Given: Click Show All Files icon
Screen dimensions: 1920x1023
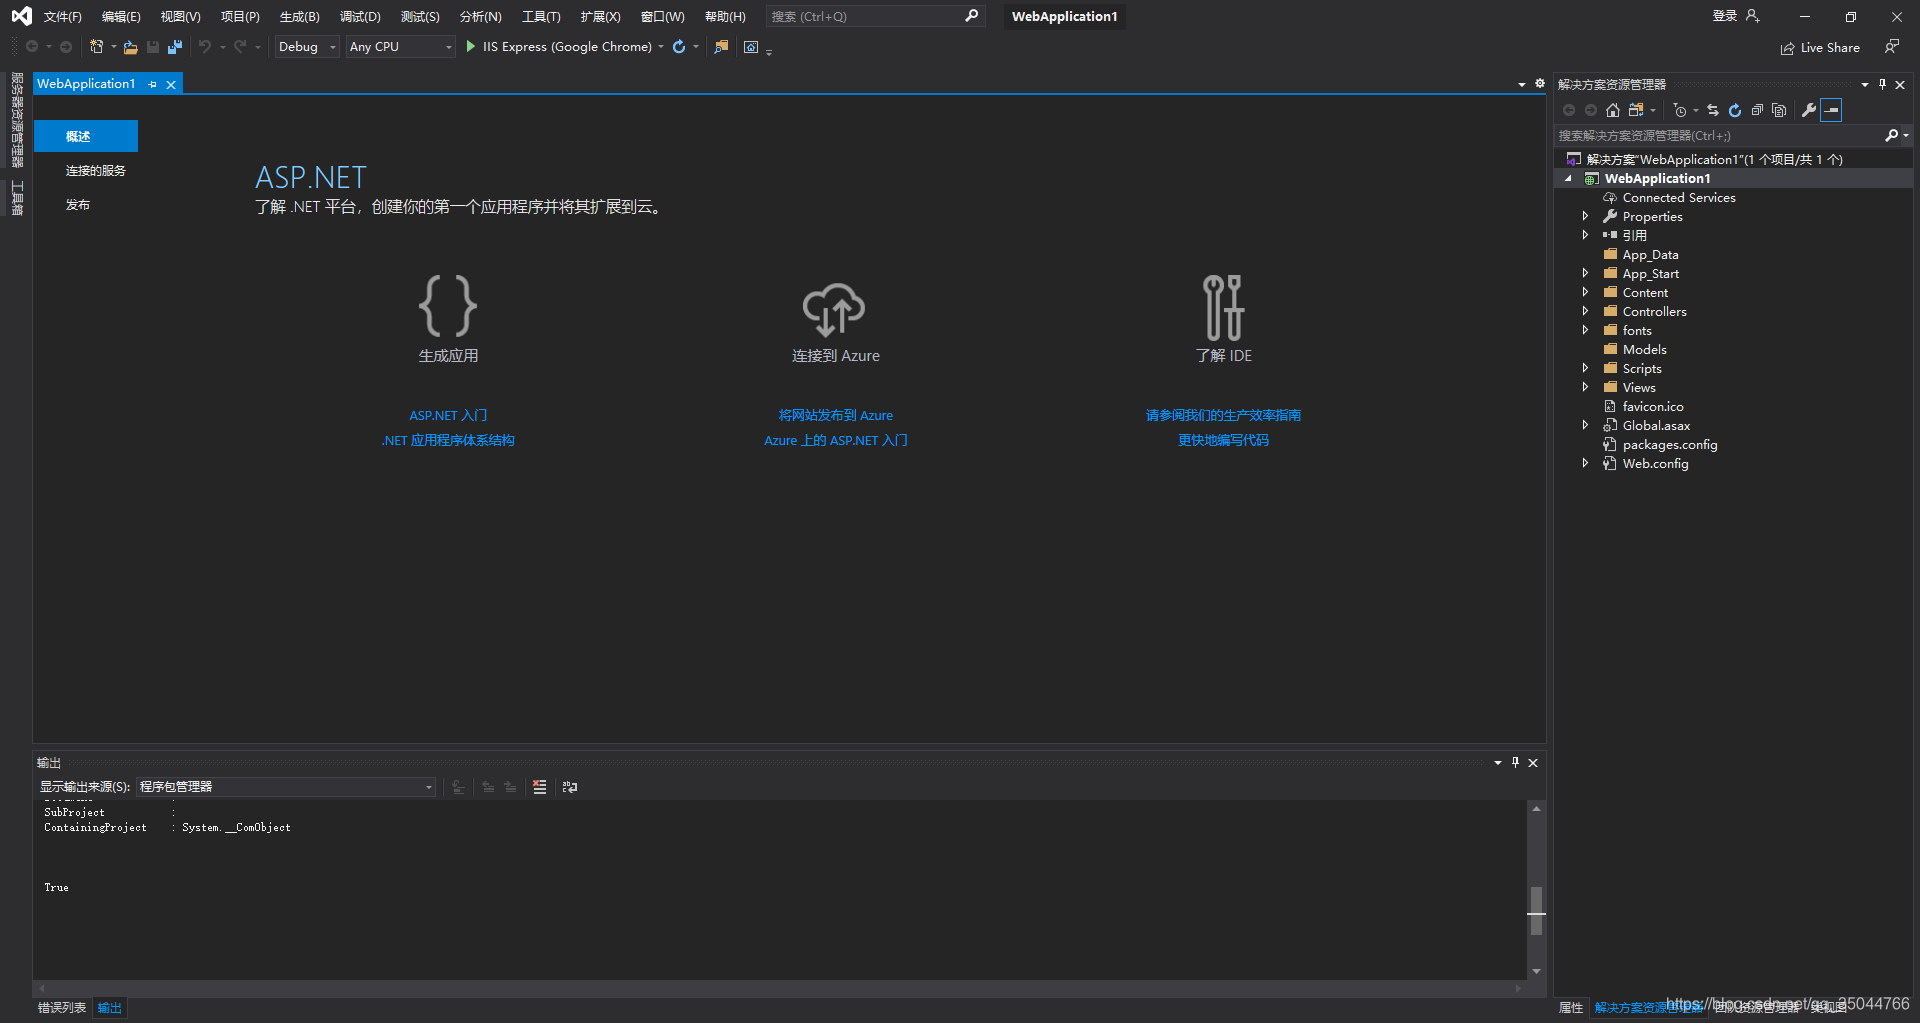Looking at the screenshot, I should coord(1779,110).
